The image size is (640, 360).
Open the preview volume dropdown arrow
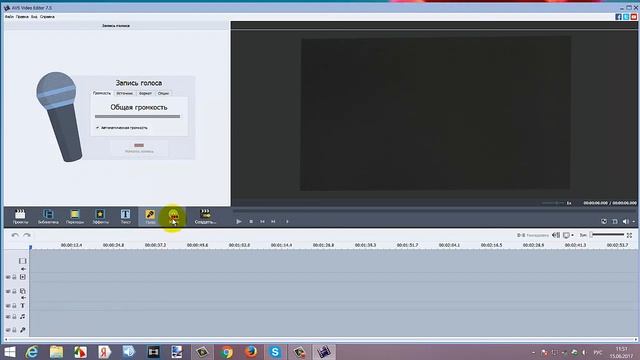click(633, 221)
